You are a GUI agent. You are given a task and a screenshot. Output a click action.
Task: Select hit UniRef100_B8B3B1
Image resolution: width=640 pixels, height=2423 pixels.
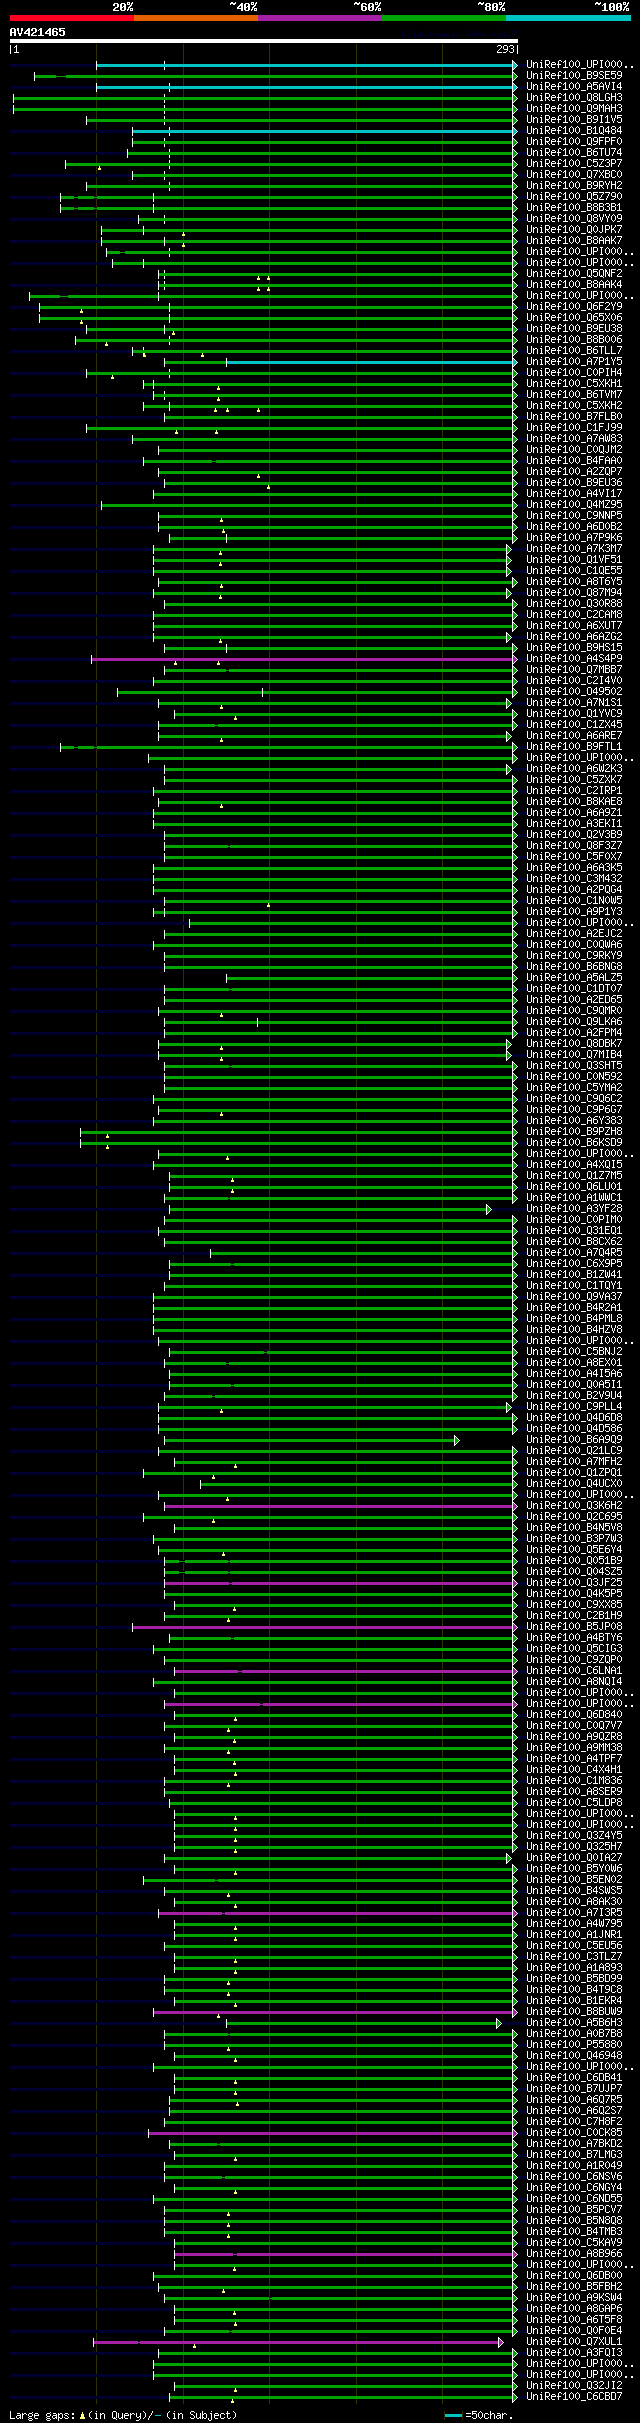574,208
